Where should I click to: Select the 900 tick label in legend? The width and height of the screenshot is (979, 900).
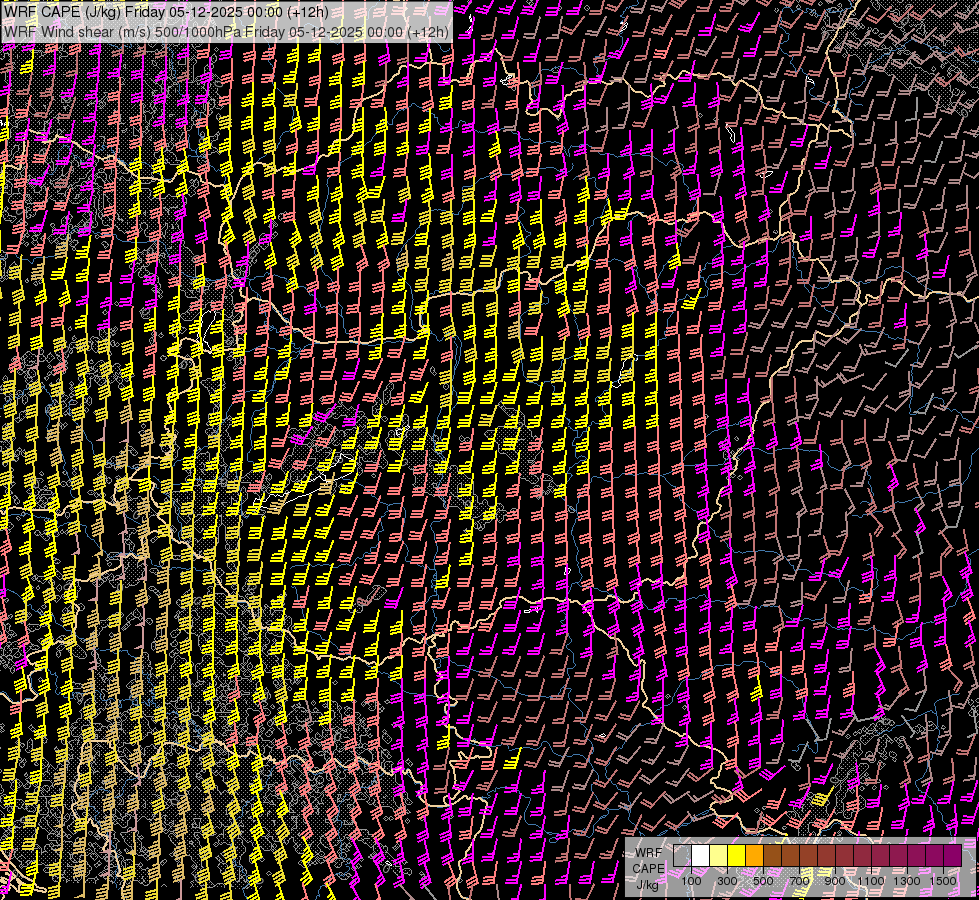pyautogui.click(x=835, y=881)
